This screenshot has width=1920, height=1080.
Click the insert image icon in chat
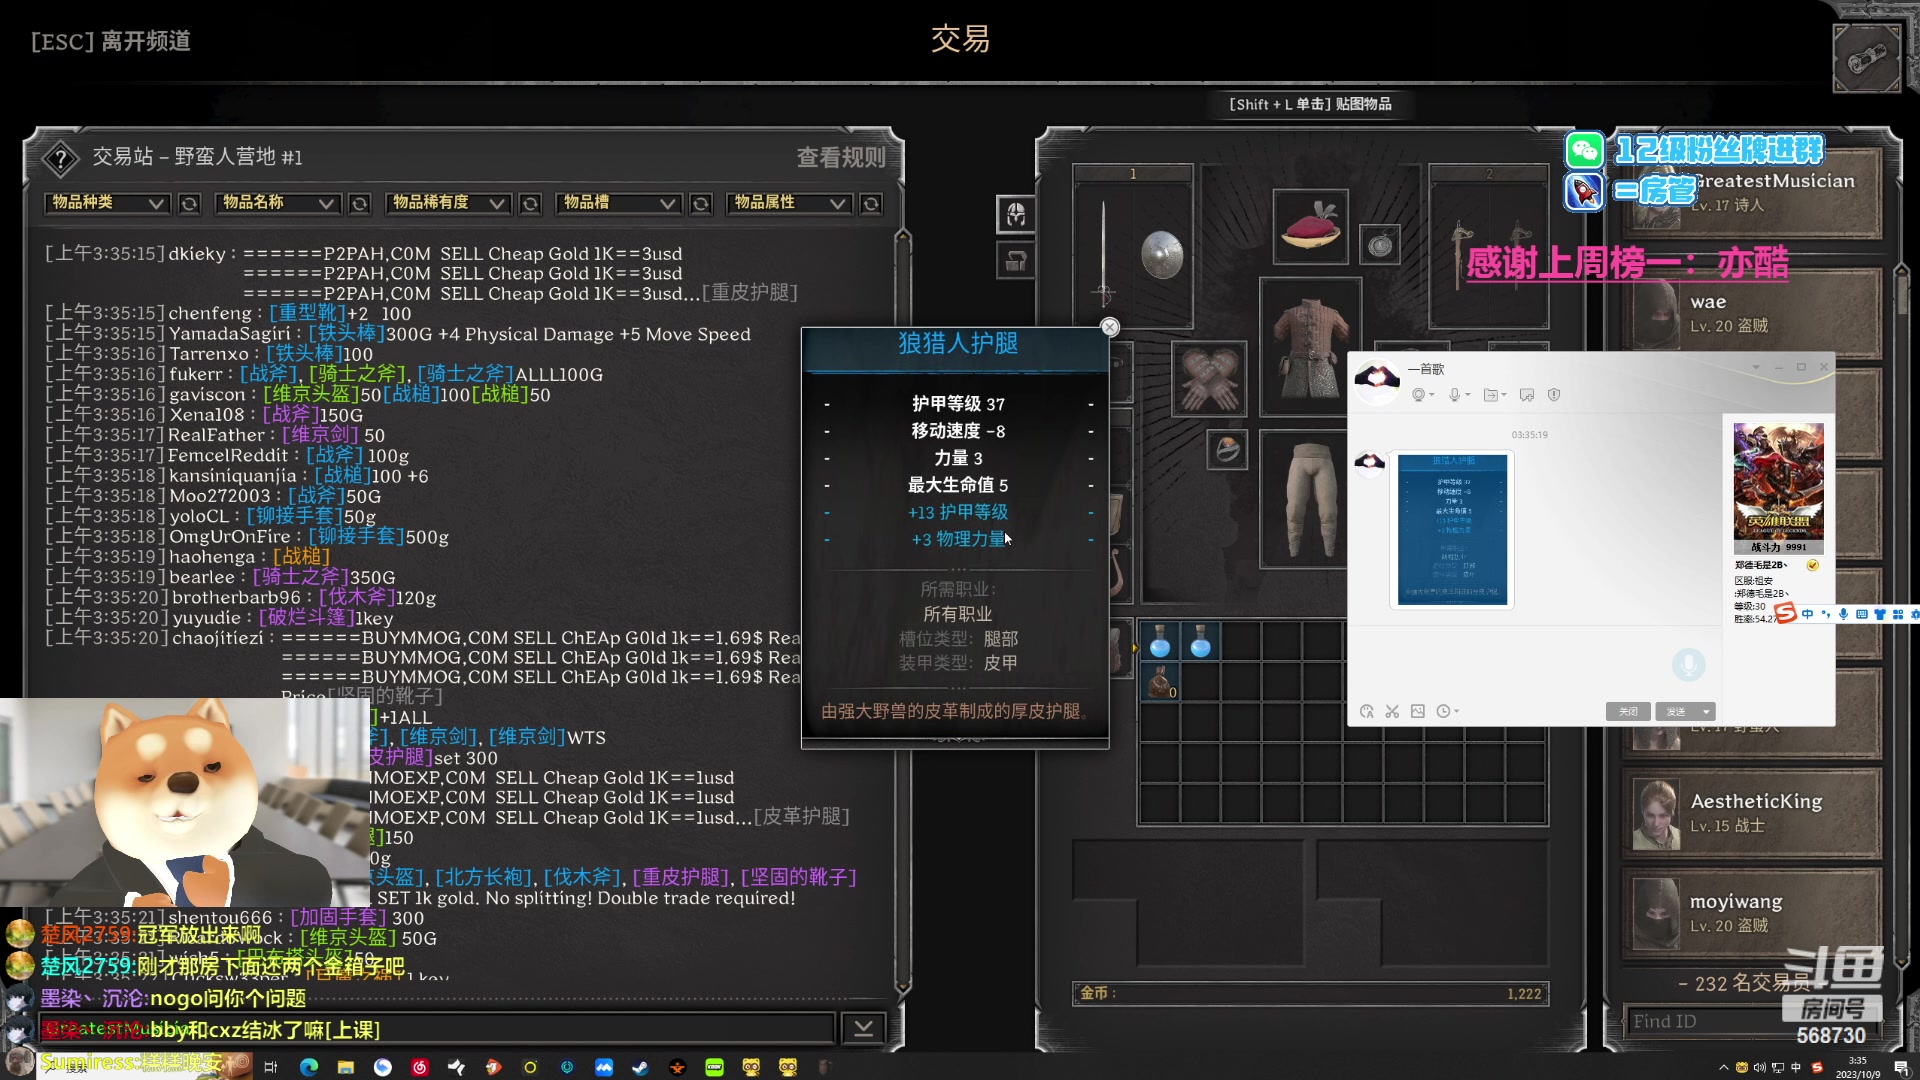click(1418, 711)
